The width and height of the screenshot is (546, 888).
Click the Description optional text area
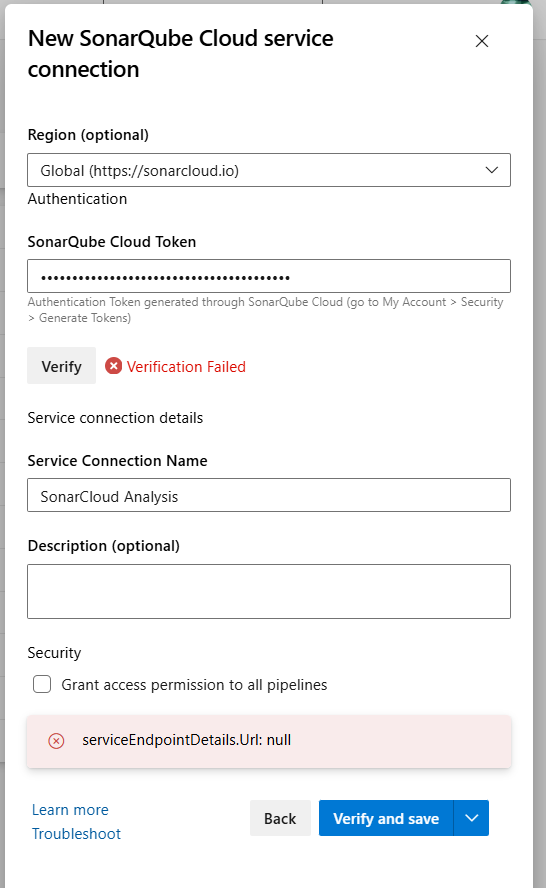[269, 591]
